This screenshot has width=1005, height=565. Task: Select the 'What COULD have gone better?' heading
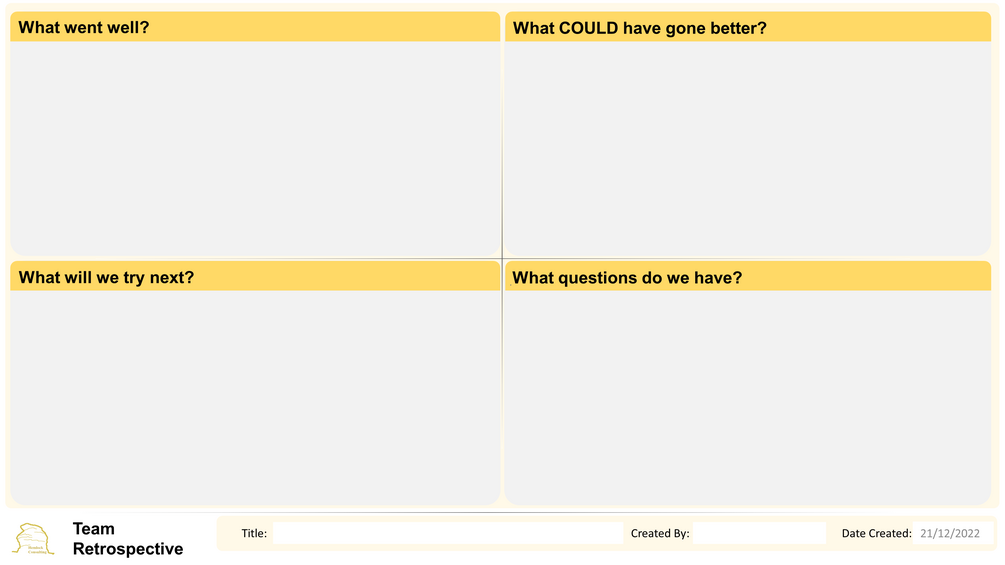pyautogui.click(x=639, y=28)
